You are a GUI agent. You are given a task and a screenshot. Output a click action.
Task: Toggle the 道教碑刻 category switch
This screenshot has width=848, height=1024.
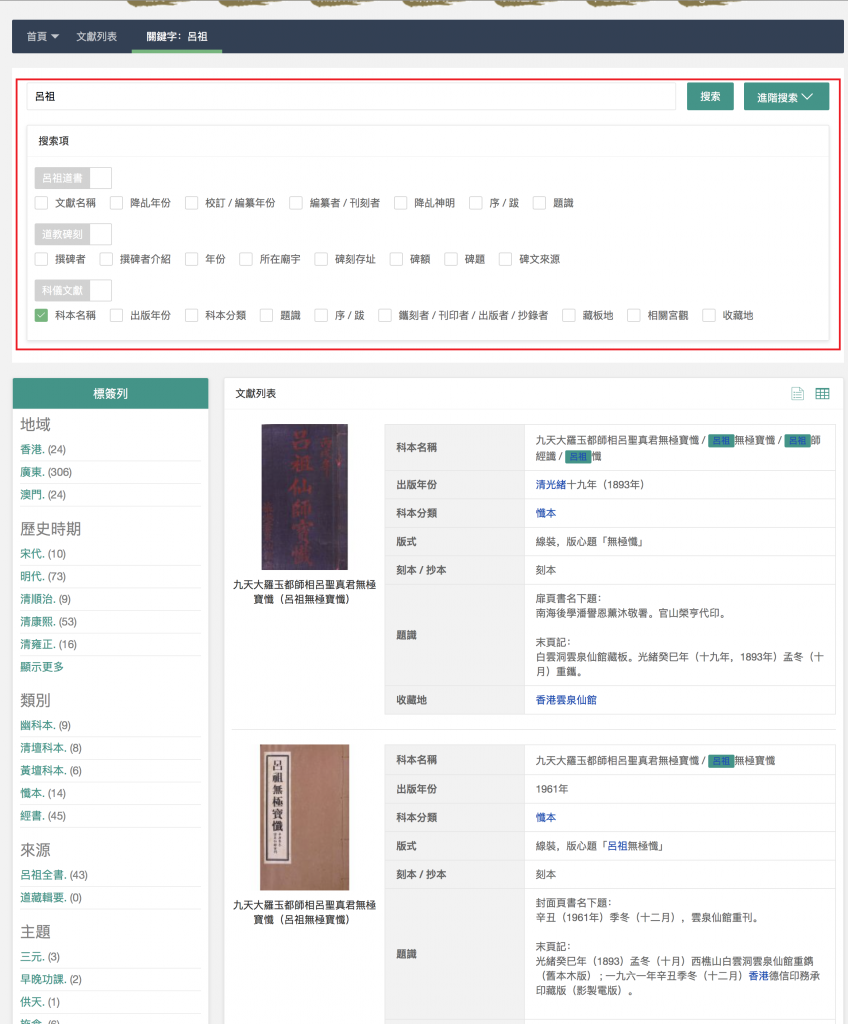[73, 234]
